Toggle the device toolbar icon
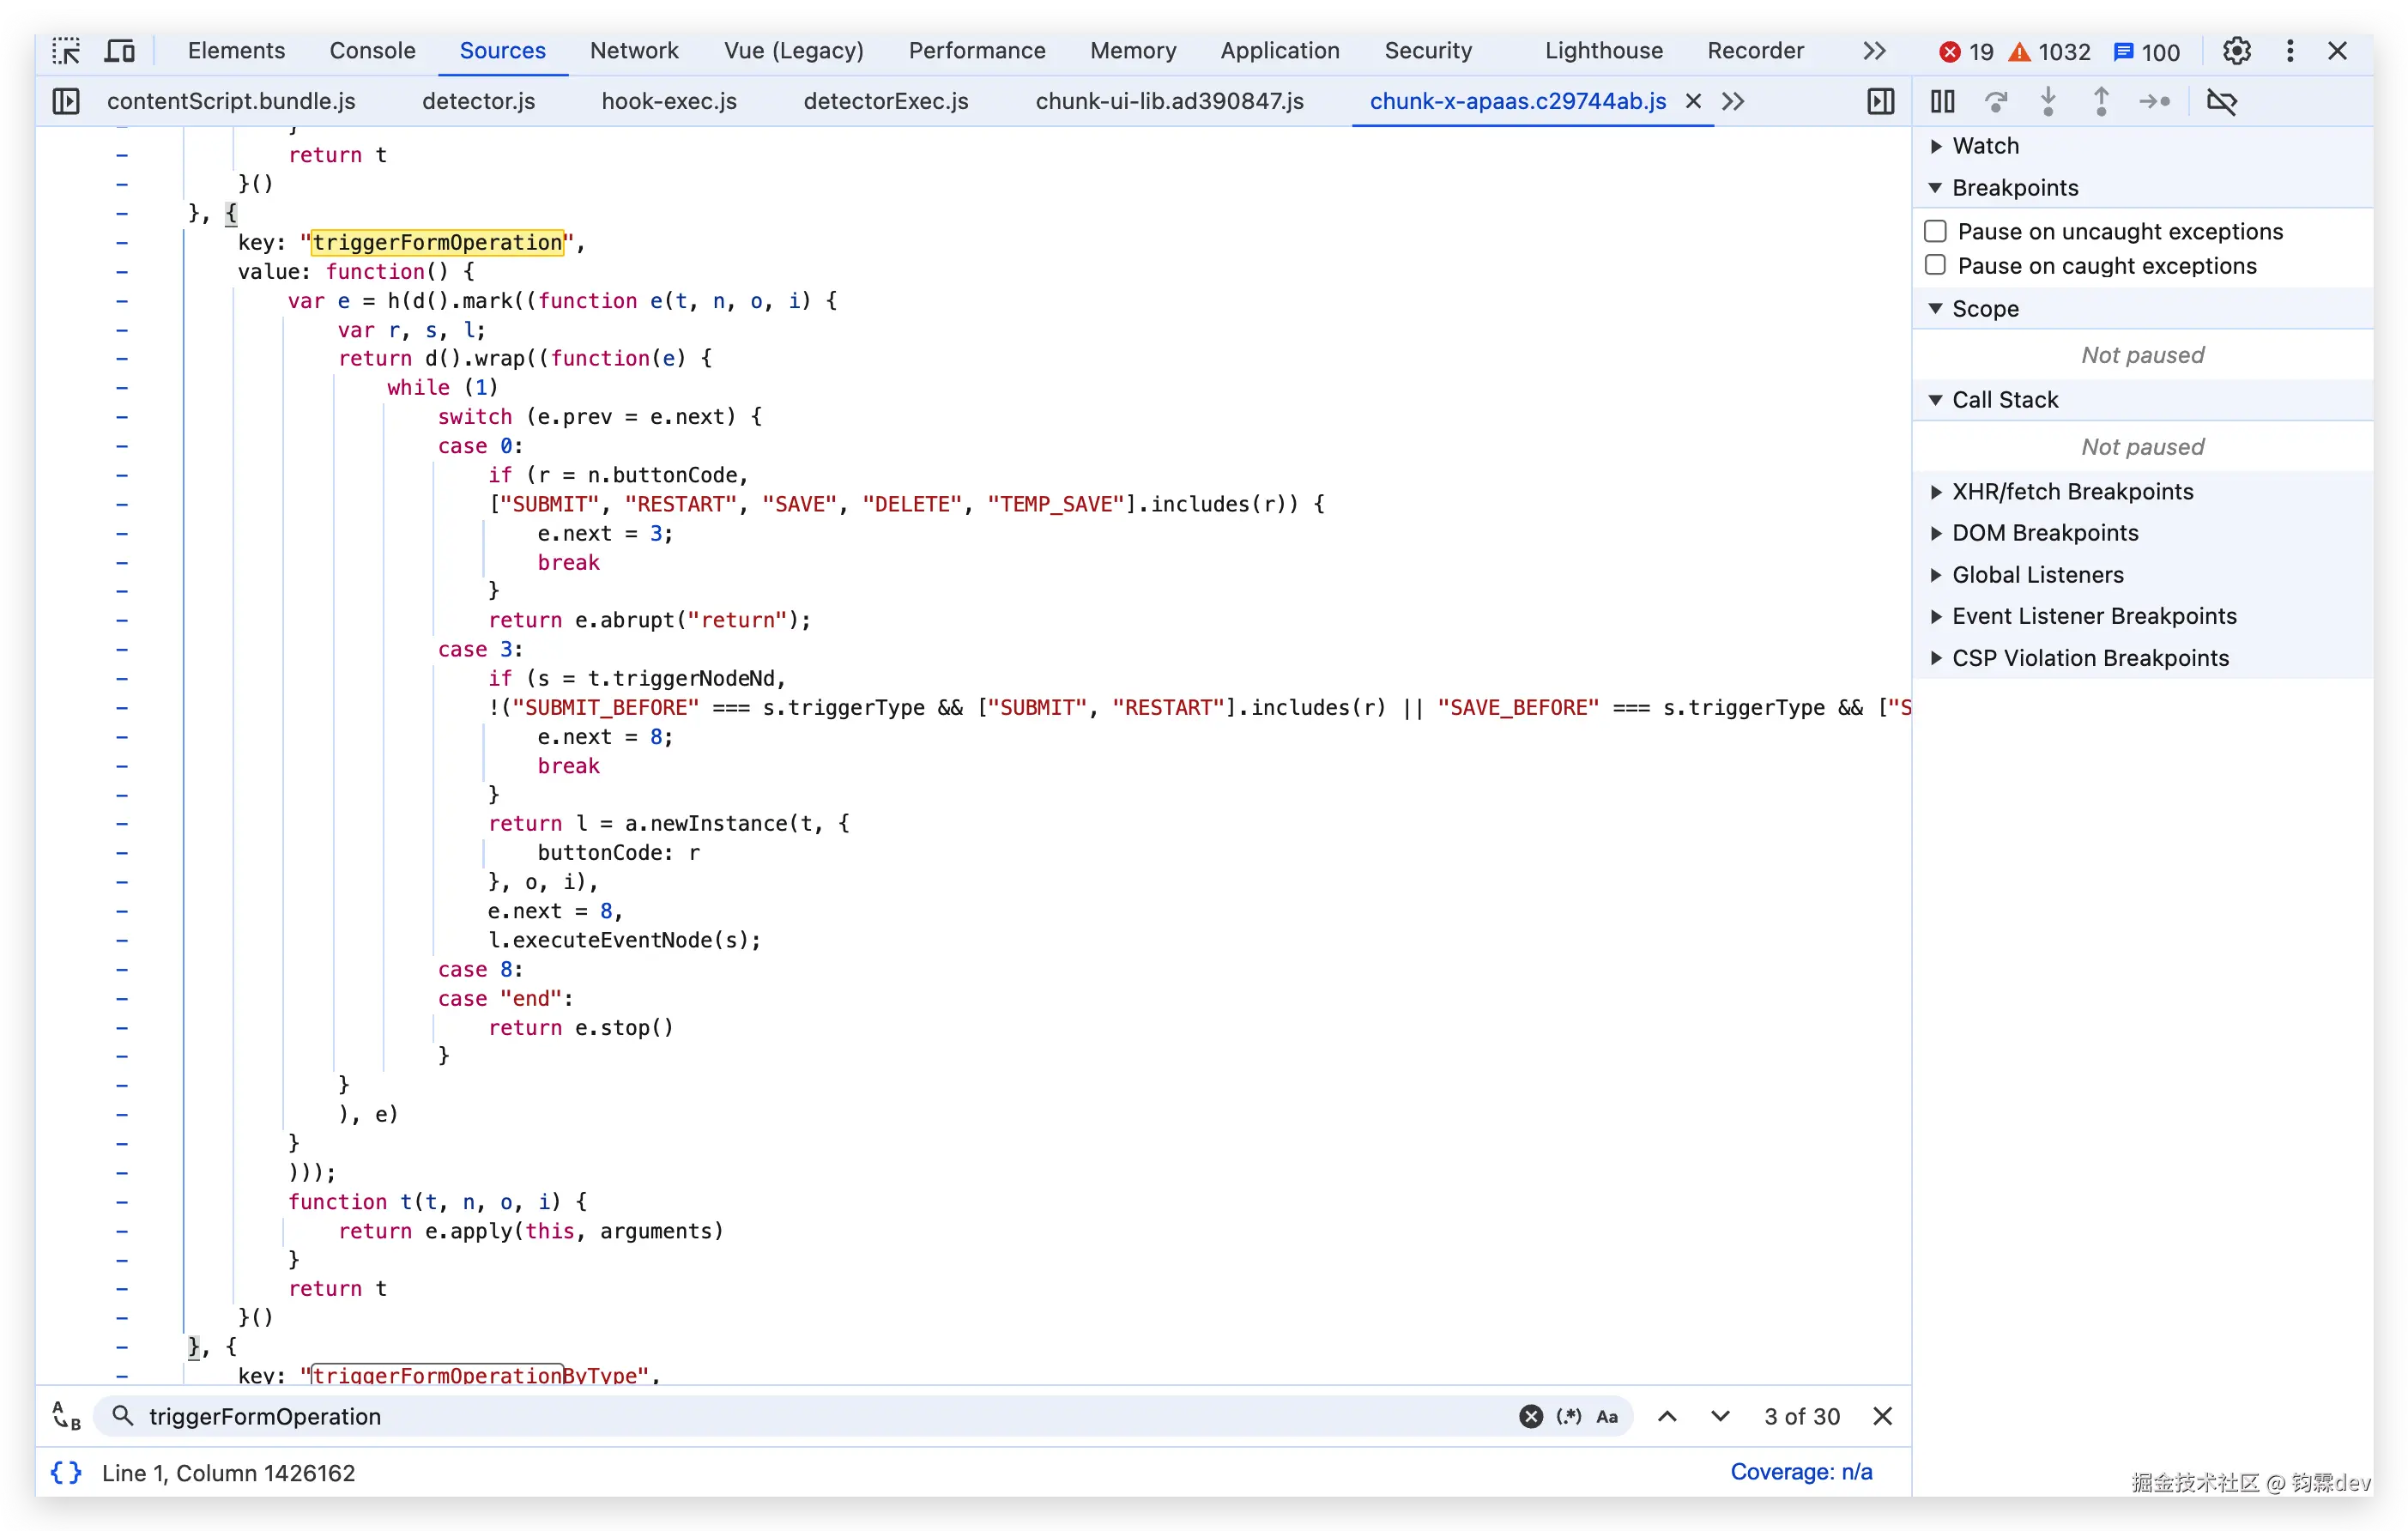 point(120,51)
